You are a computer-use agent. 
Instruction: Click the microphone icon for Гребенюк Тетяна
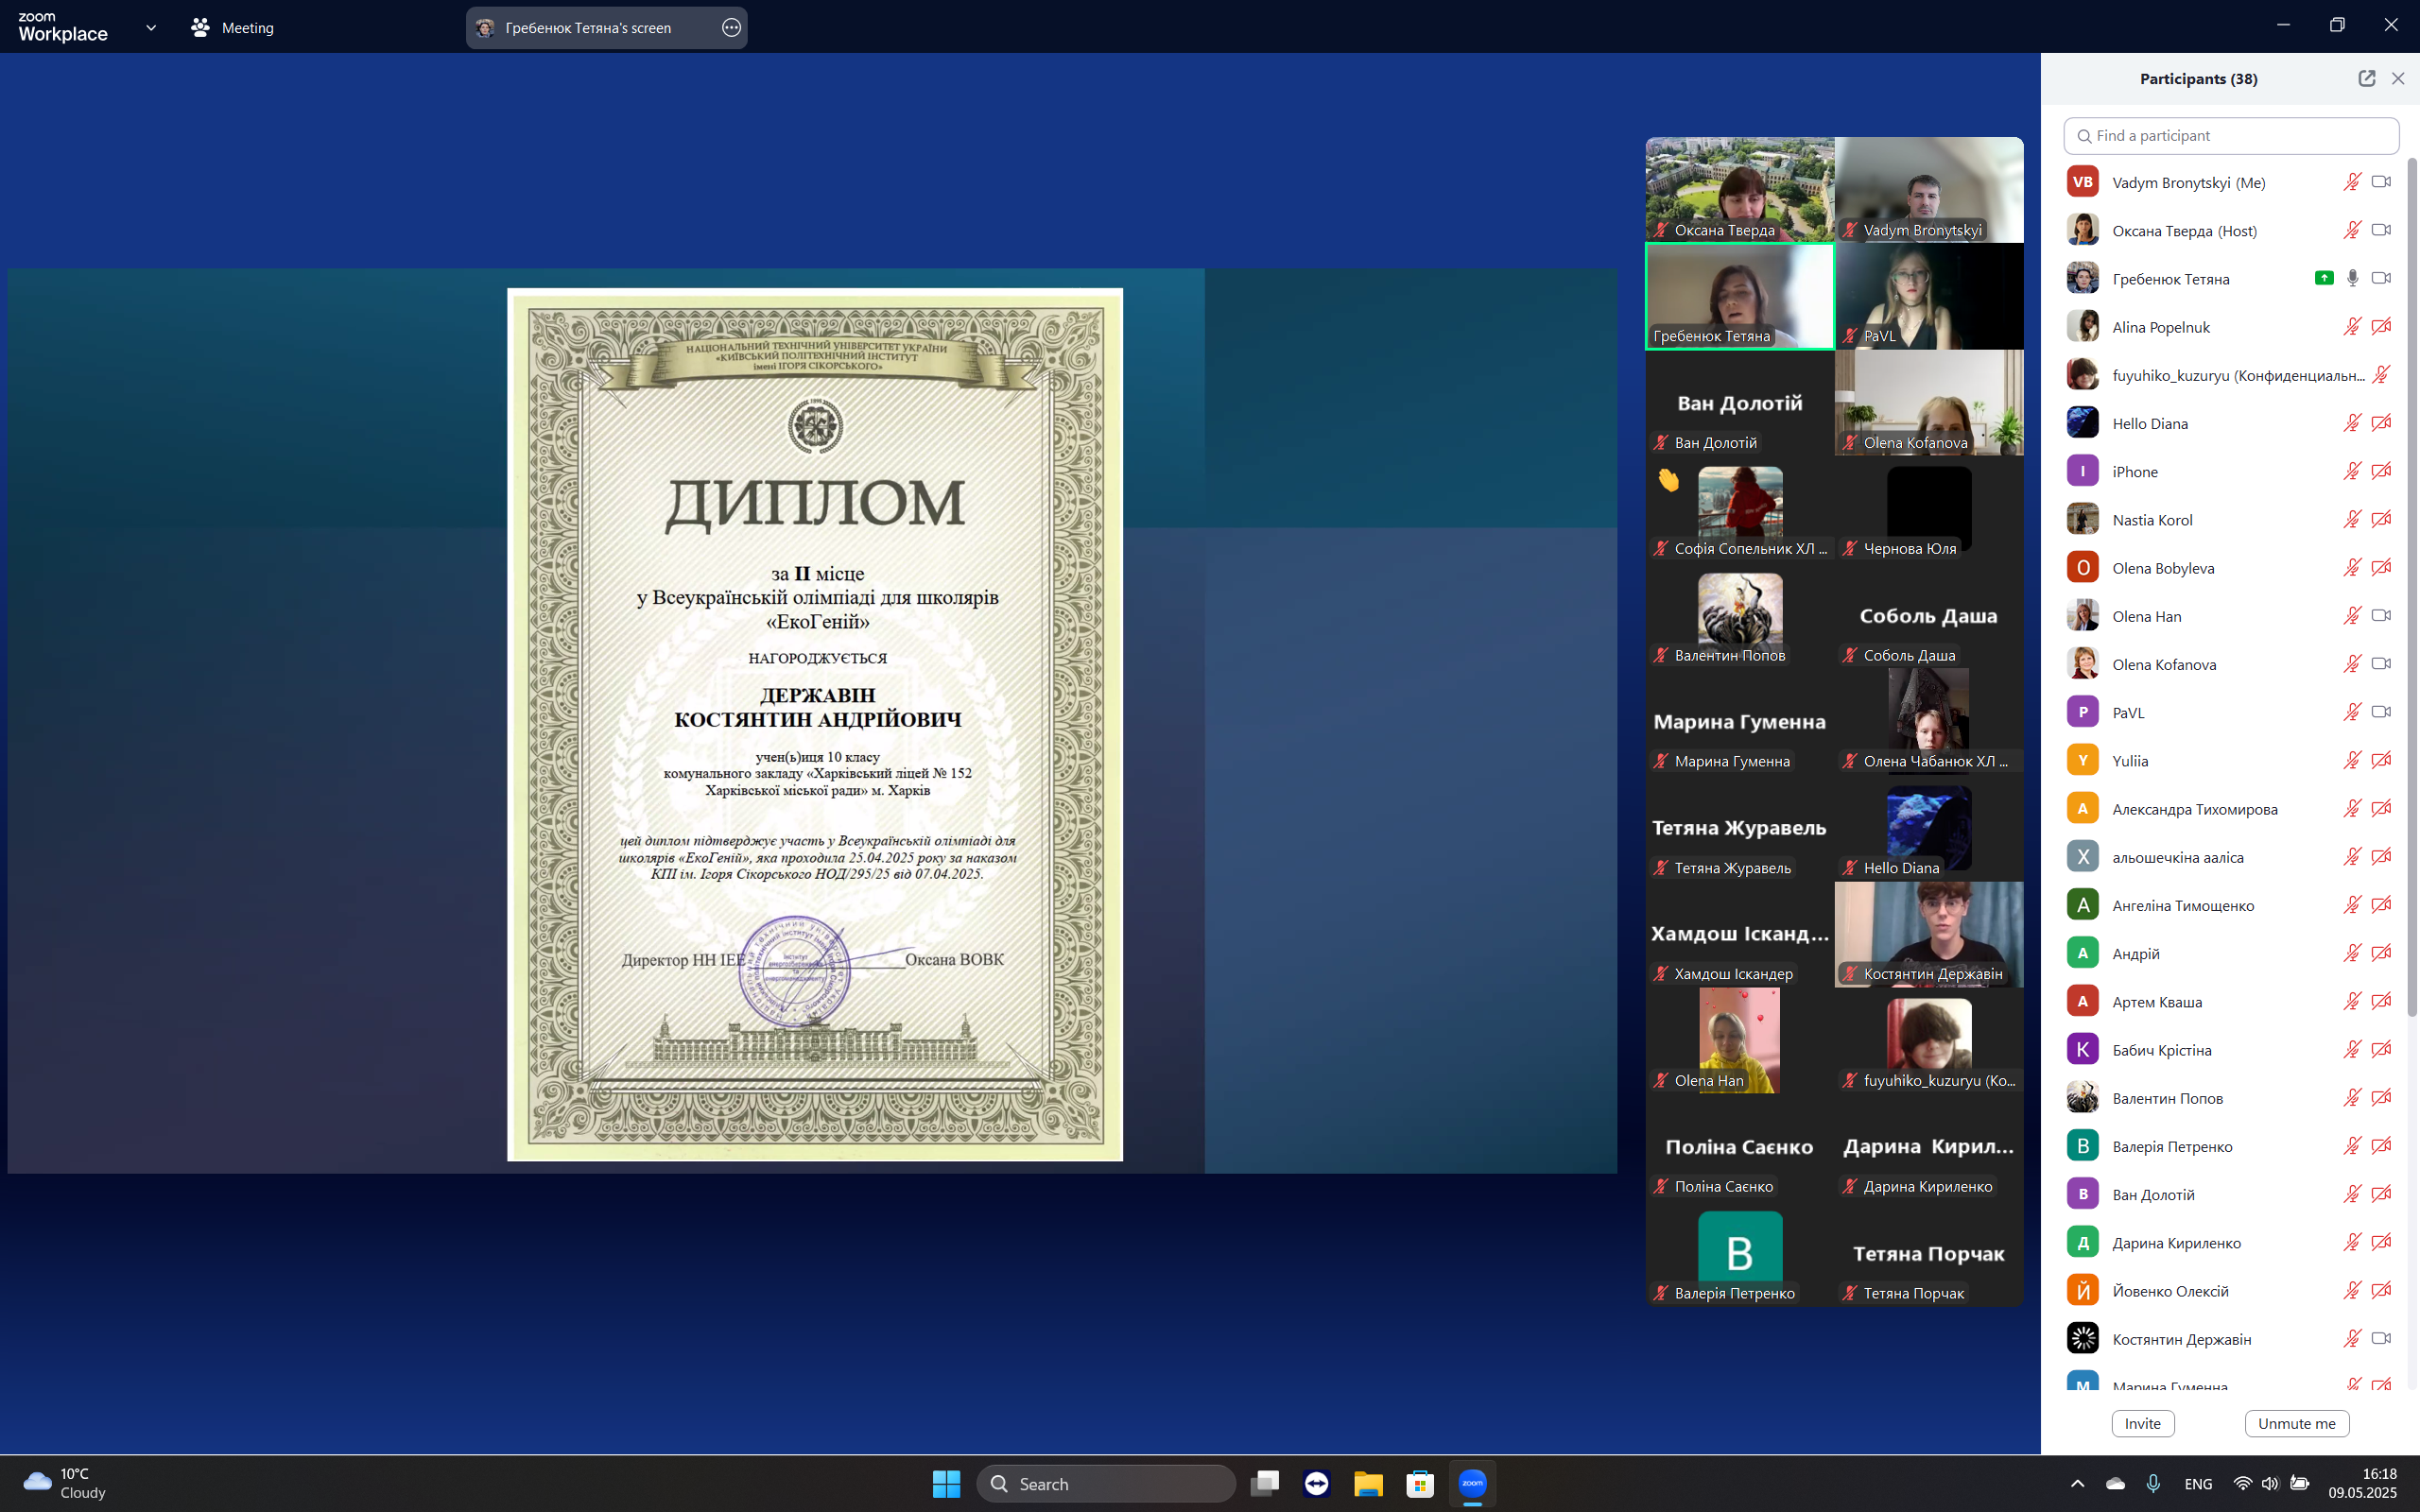[2352, 278]
